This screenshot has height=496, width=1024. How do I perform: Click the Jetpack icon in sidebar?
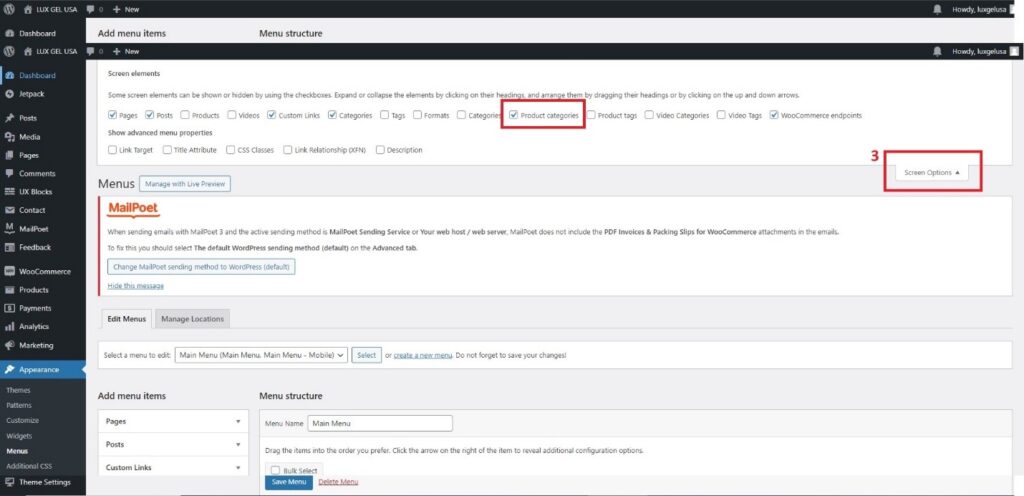(10, 94)
